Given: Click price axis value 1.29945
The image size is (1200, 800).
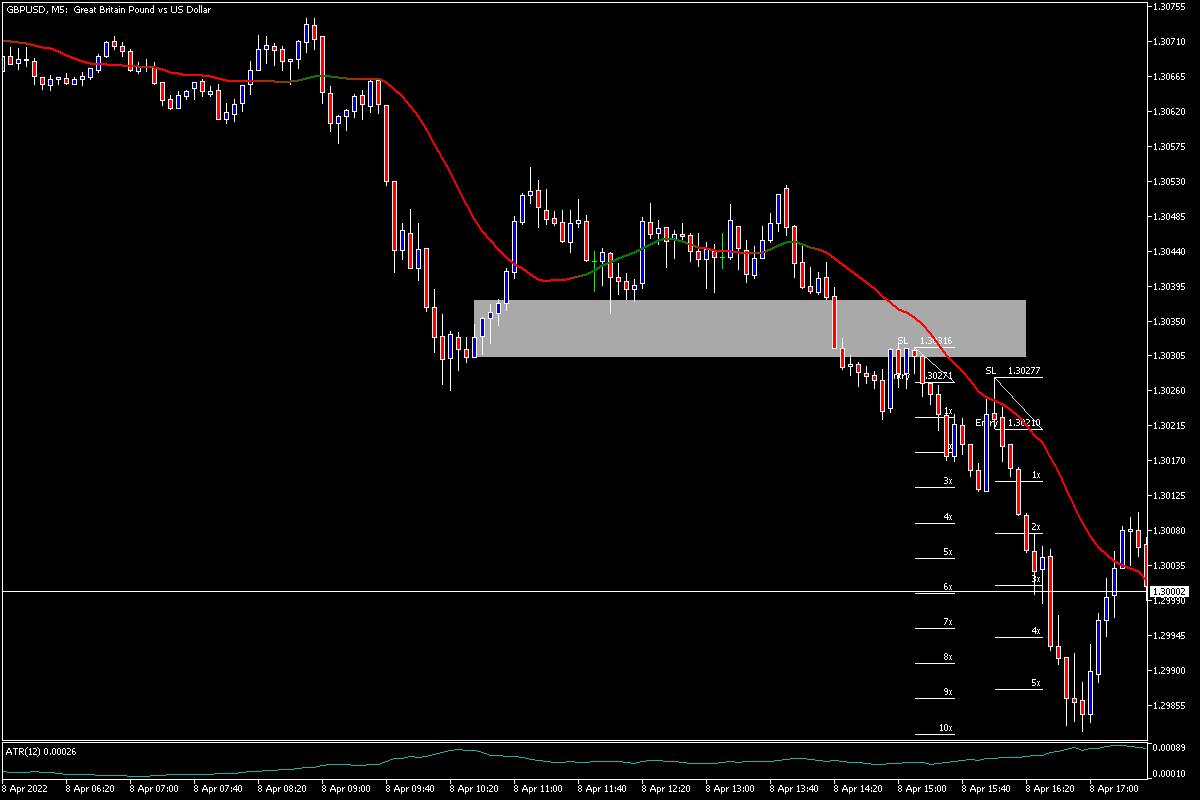Looking at the screenshot, I should click(x=1168, y=636).
